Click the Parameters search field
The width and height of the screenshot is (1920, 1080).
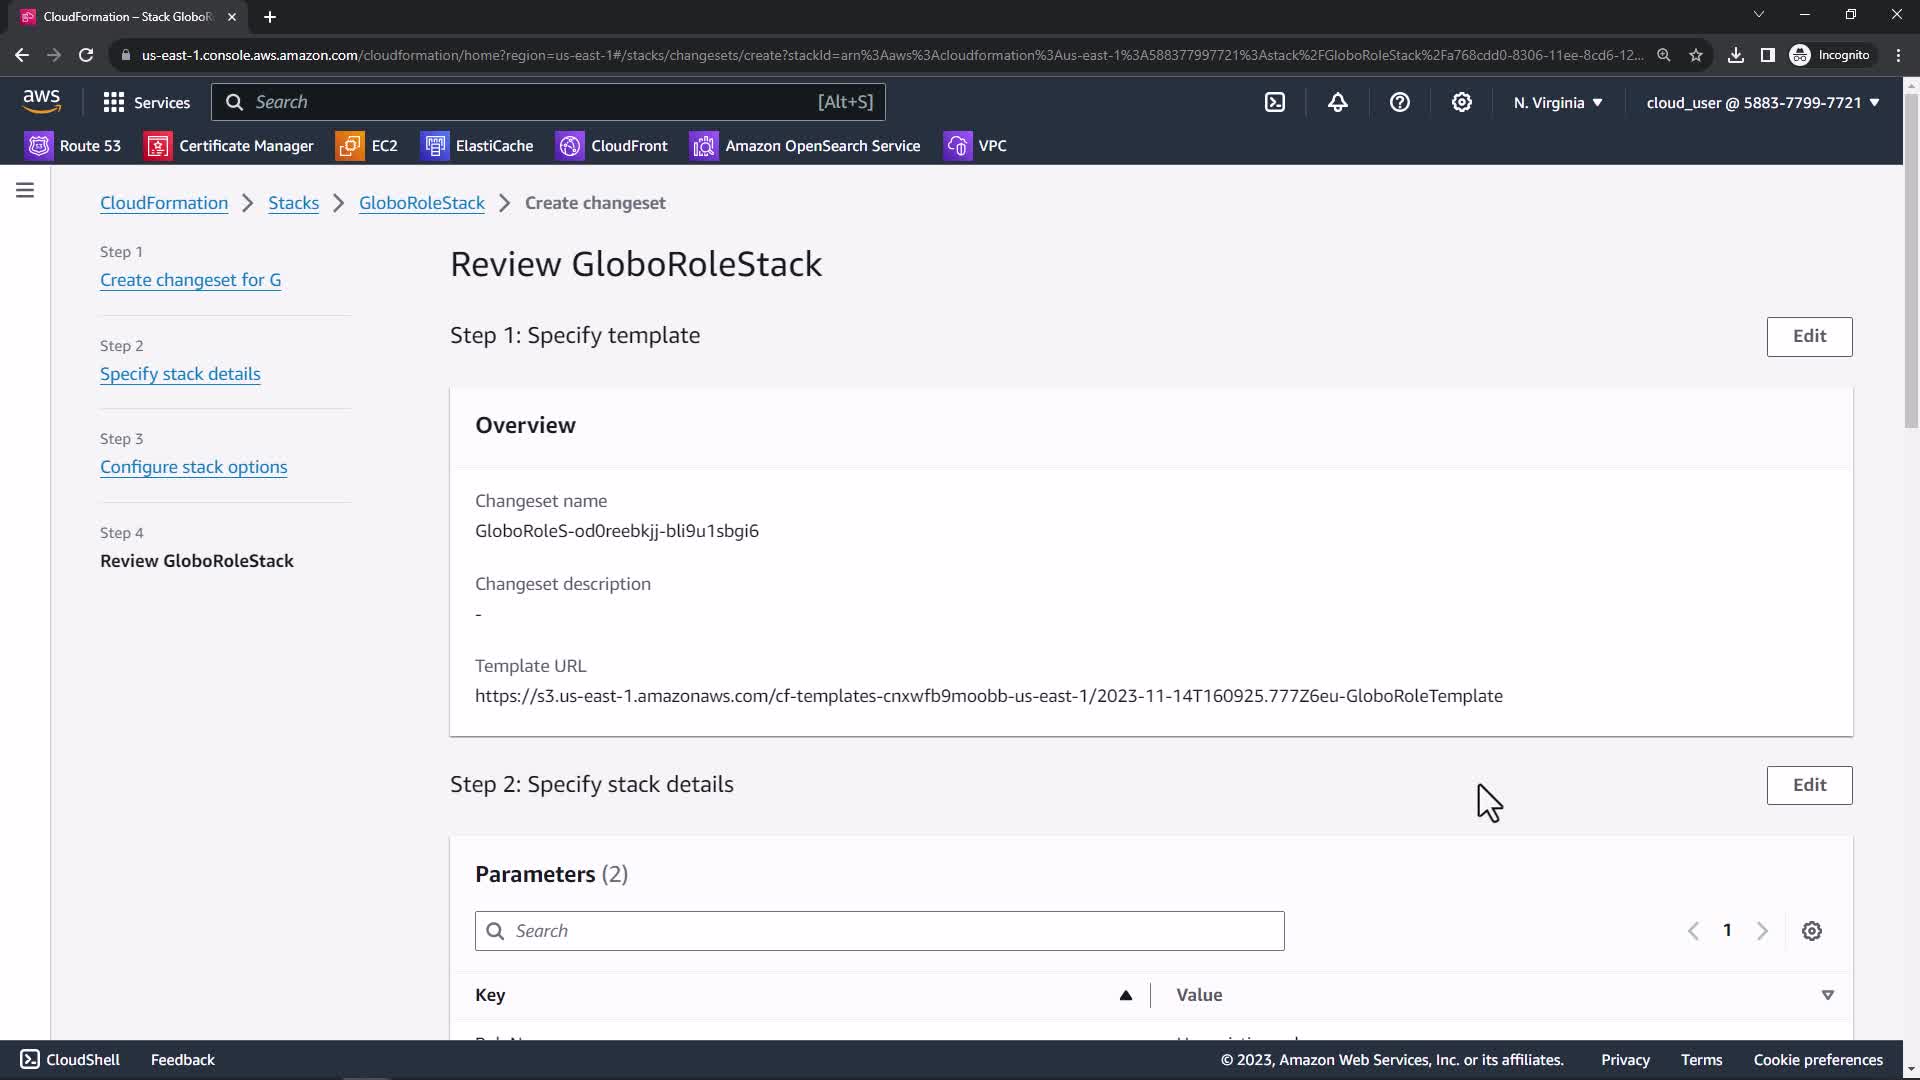(x=880, y=931)
